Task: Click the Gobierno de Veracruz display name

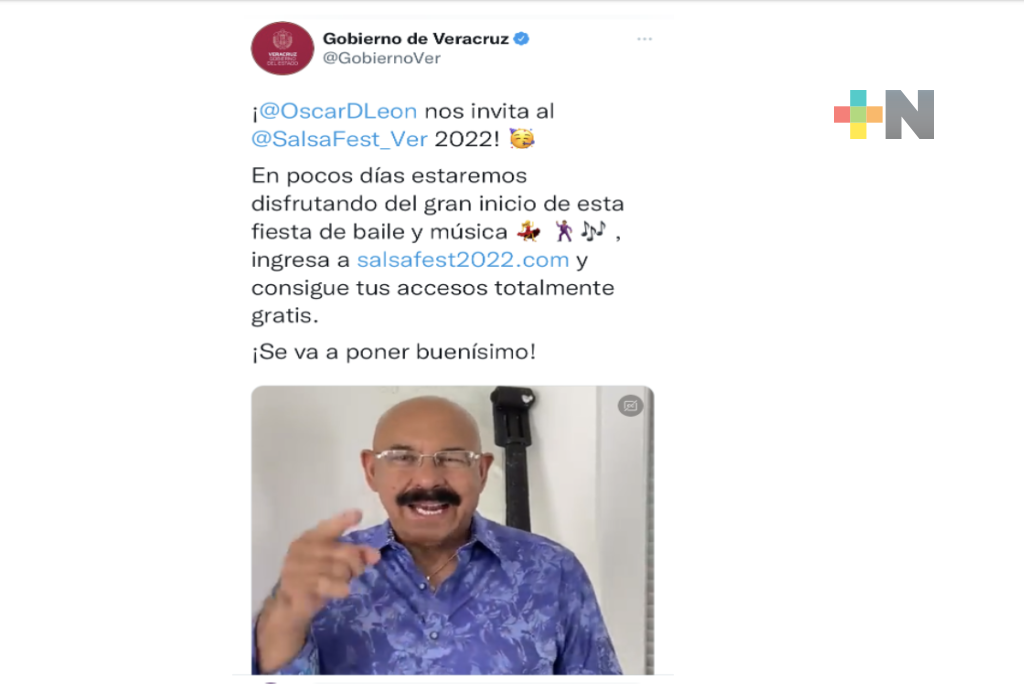Action: tap(415, 39)
